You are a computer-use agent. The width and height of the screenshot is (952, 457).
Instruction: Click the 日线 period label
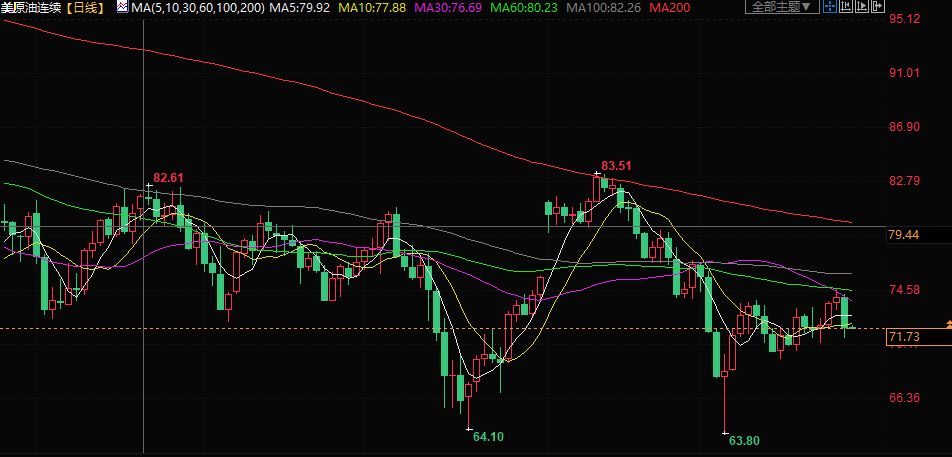(x=86, y=8)
